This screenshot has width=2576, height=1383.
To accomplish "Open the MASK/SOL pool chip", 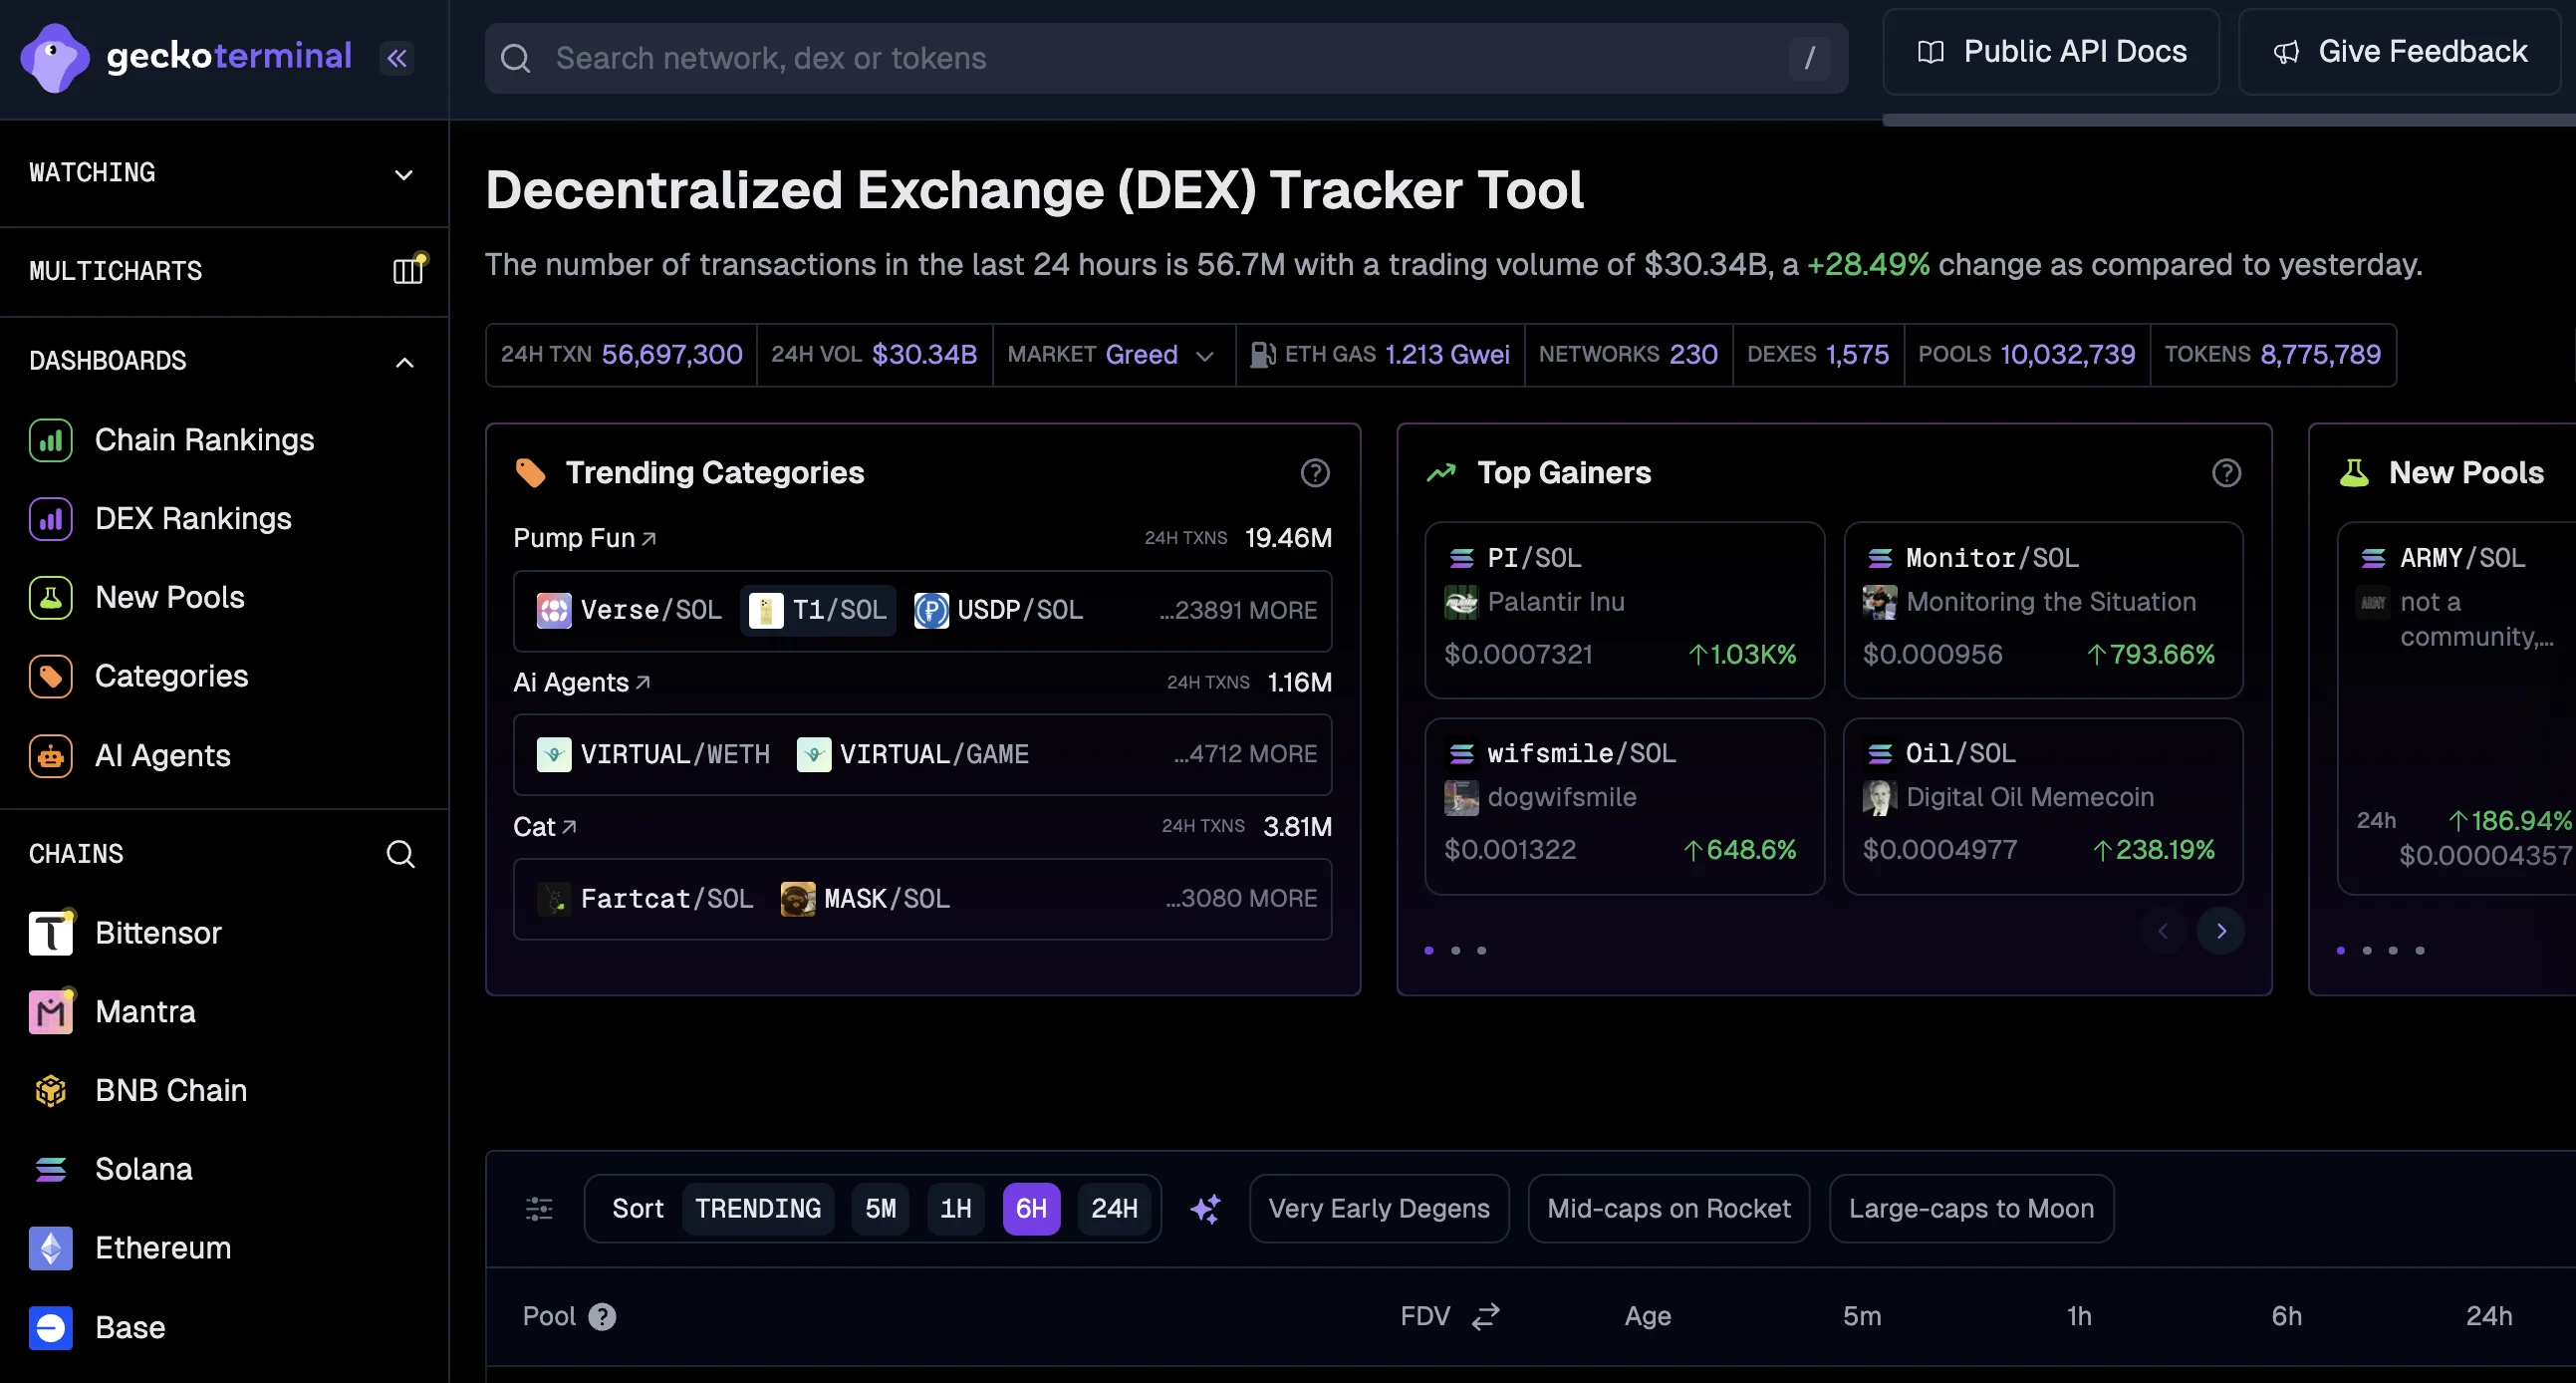I will tap(866, 899).
